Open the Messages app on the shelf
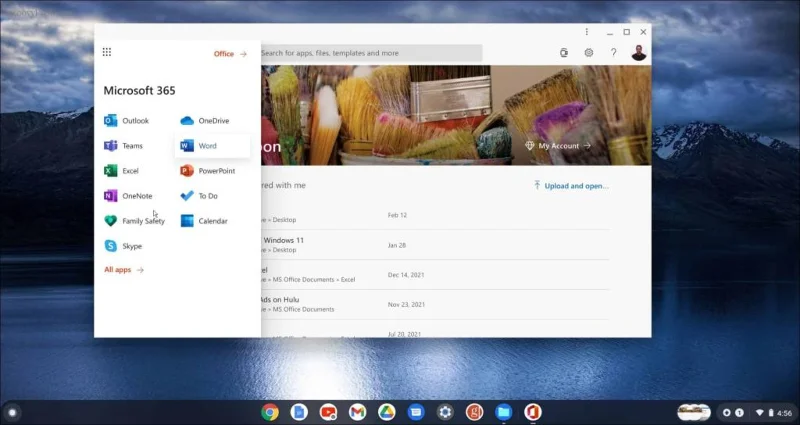The width and height of the screenshot is (800, 425). pyautogui.click(x=416, y=412)
